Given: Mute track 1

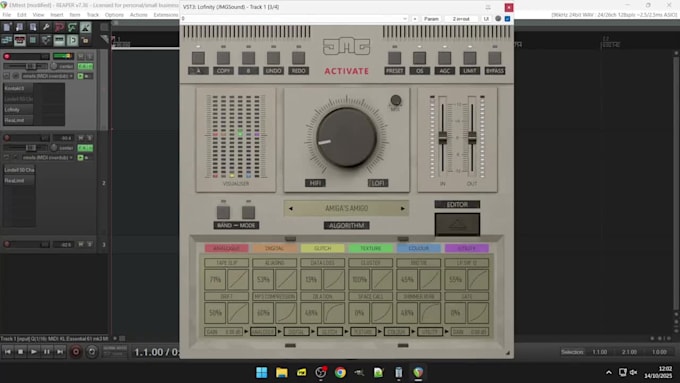Looking at the screenshot, I should click(81, 56).
